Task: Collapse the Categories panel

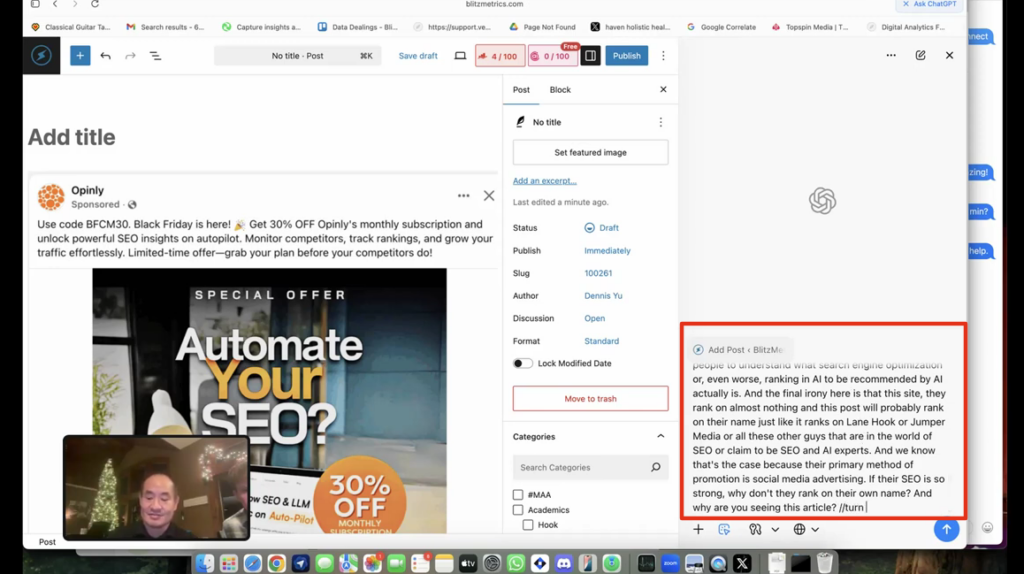Action: click(660, 437)
